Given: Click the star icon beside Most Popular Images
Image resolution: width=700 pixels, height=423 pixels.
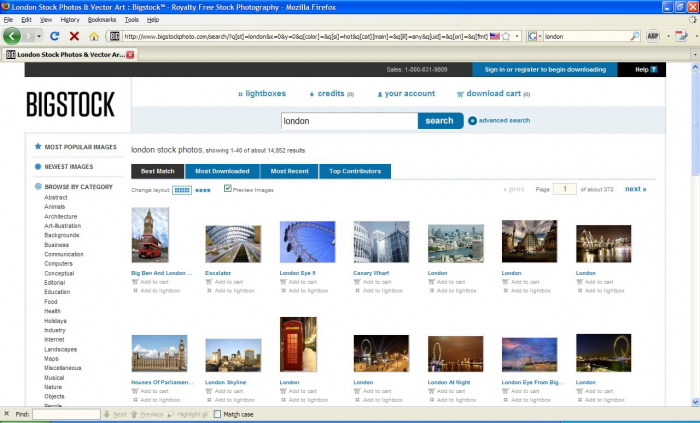Looking at the screenshot, I should pyautogui.click(x=38, y=146).
